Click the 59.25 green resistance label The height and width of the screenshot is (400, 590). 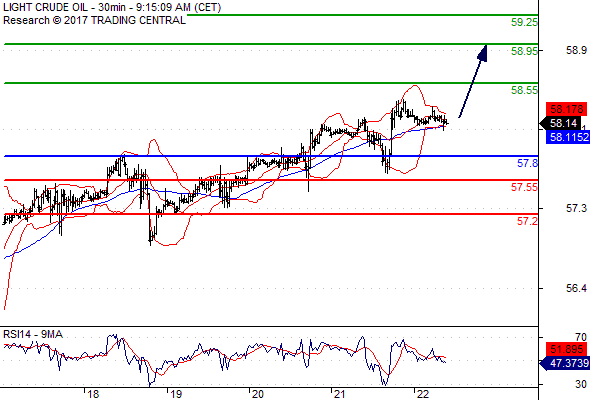524,22
